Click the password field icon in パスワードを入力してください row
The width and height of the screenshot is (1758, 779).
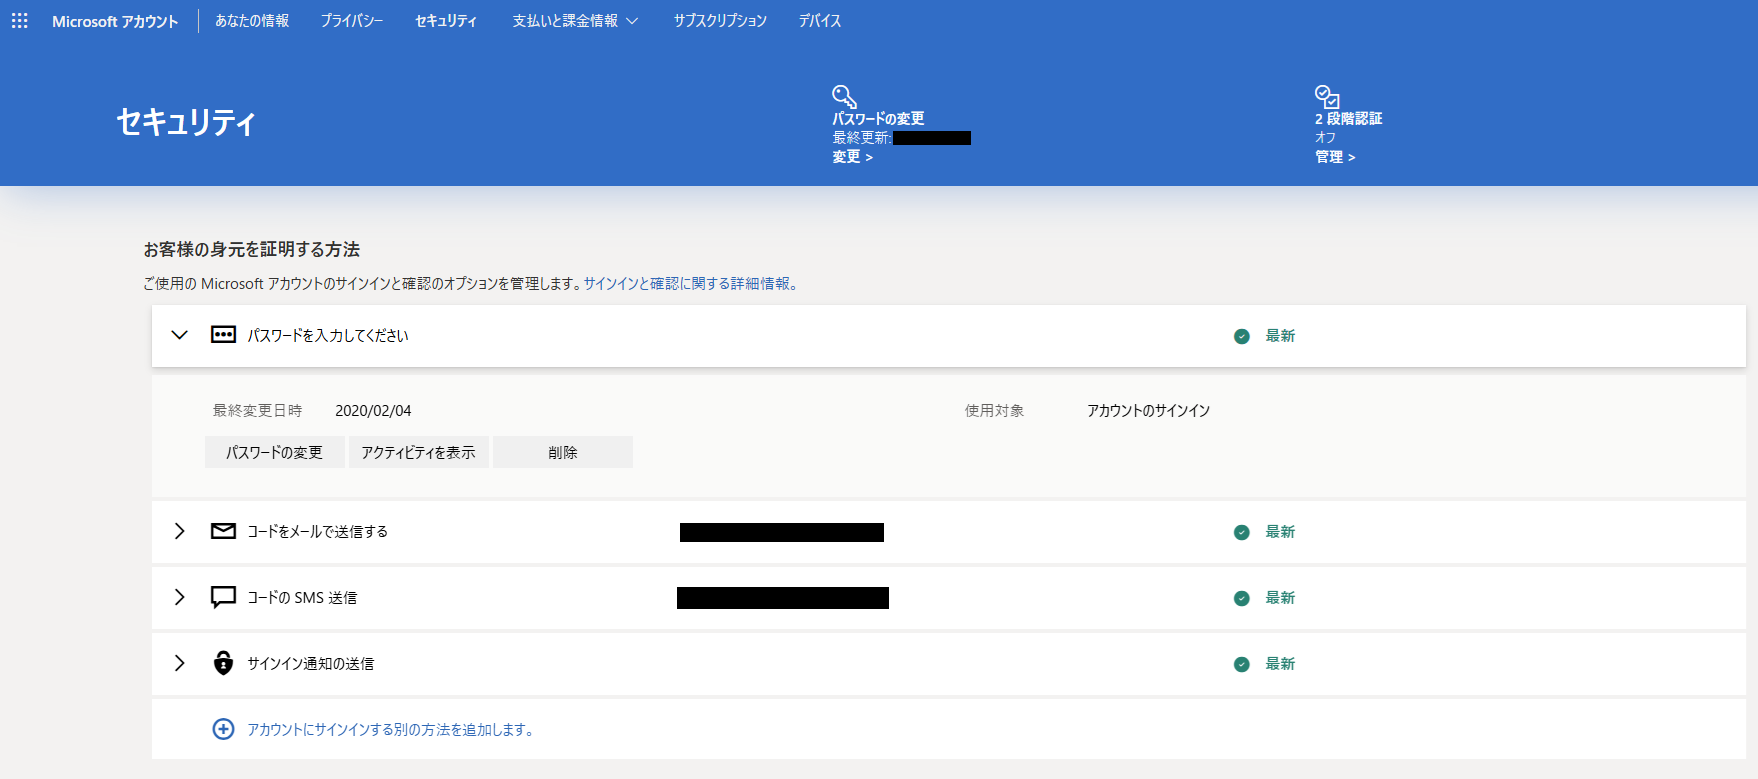223,335
